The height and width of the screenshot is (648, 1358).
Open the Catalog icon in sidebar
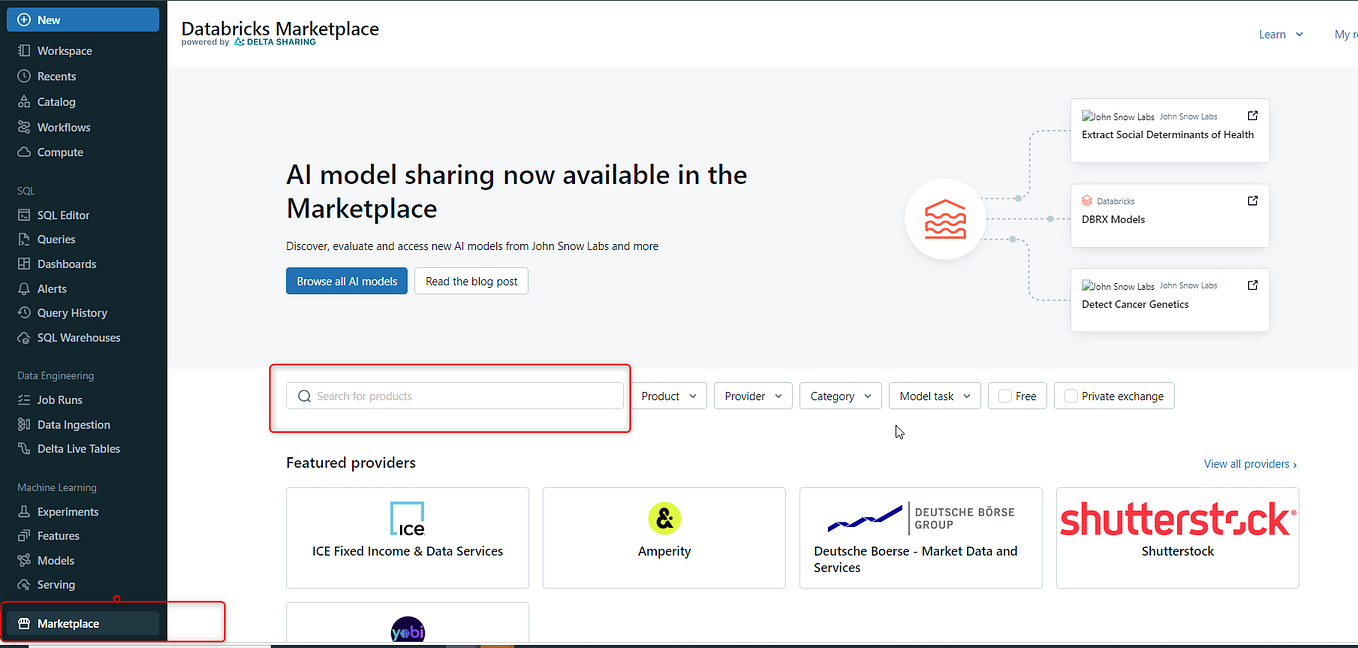24,102
